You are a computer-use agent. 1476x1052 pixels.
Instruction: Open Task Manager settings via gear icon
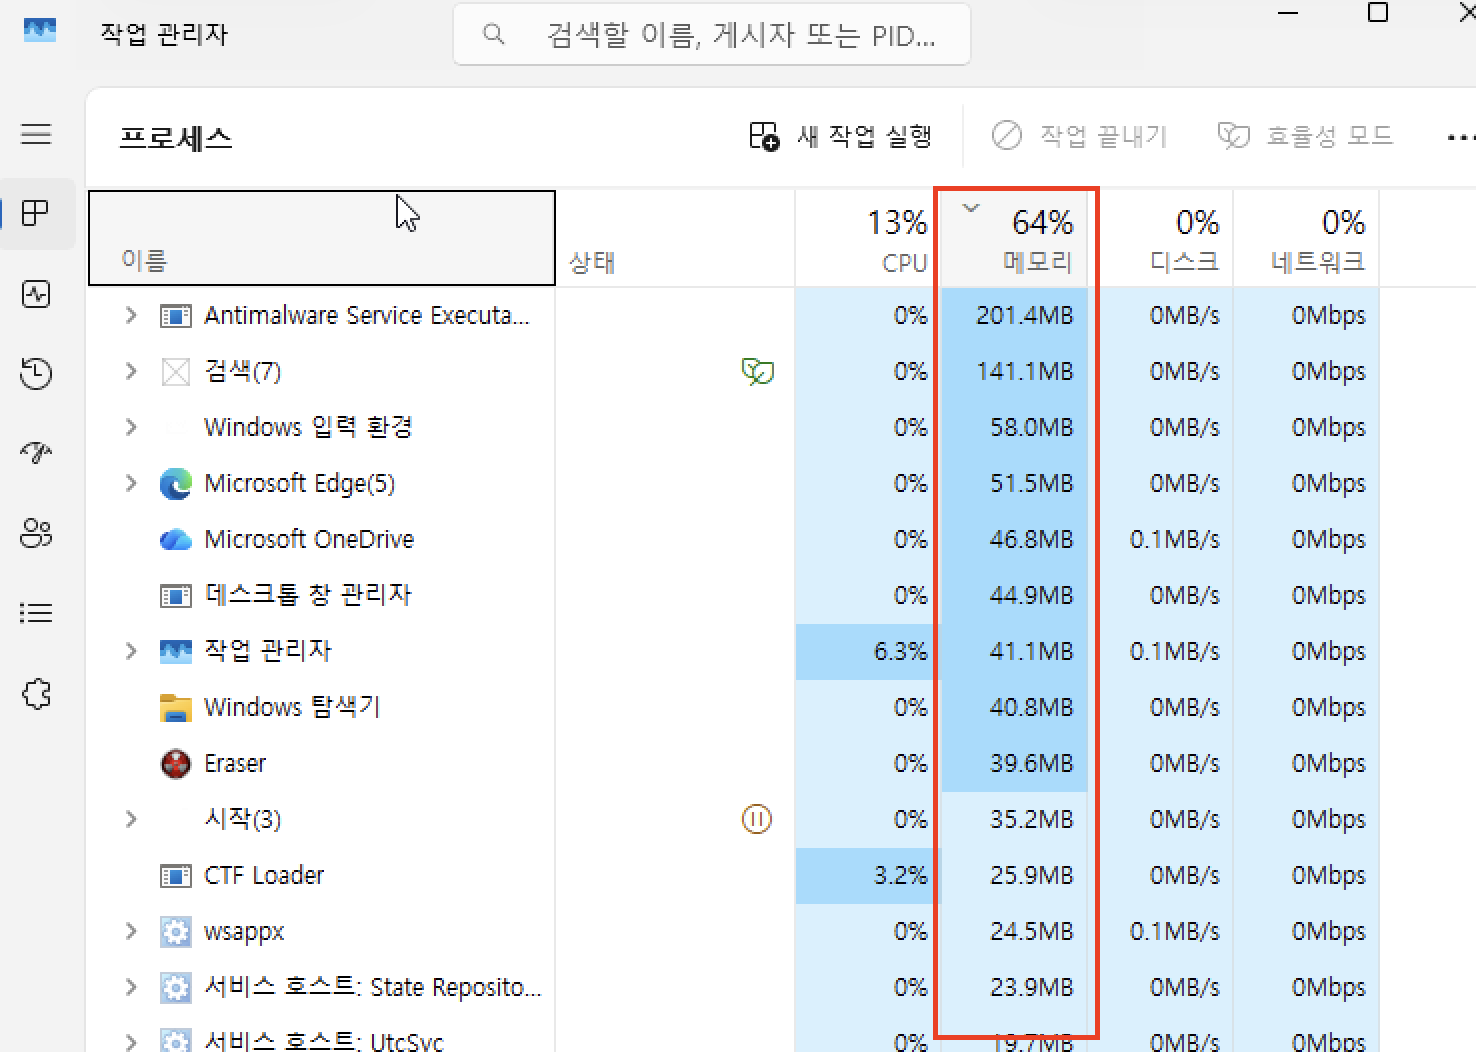(x=37, y=694)
